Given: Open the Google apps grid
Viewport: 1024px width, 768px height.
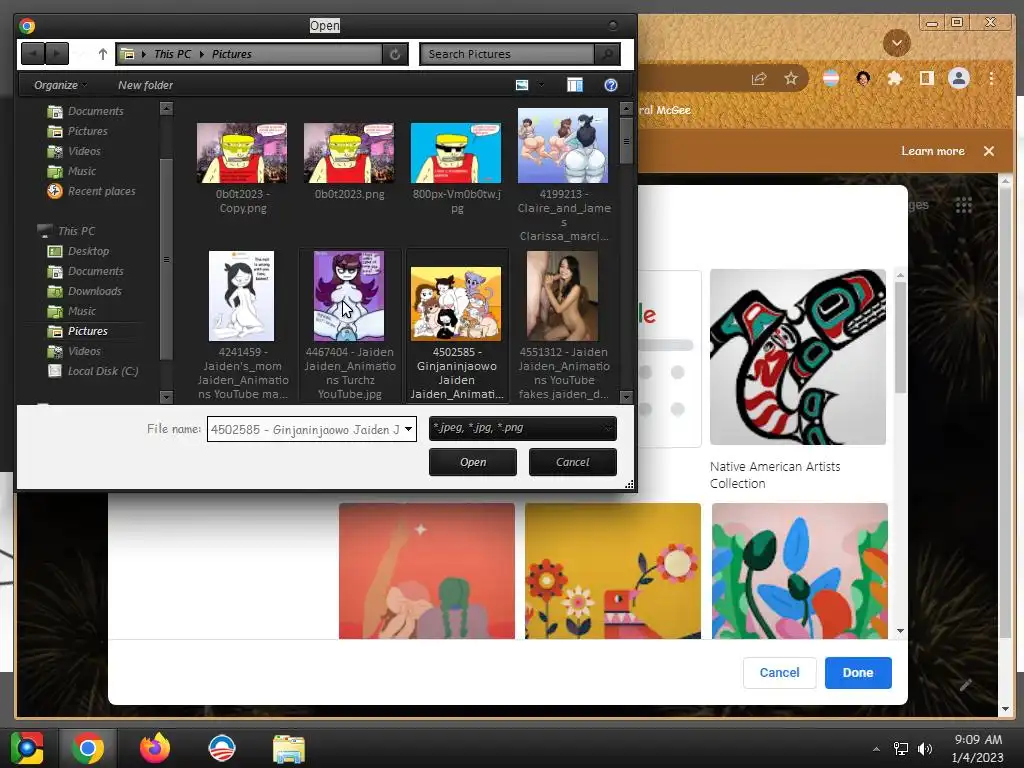Looking at the screenshot, I should coord(964,205).
